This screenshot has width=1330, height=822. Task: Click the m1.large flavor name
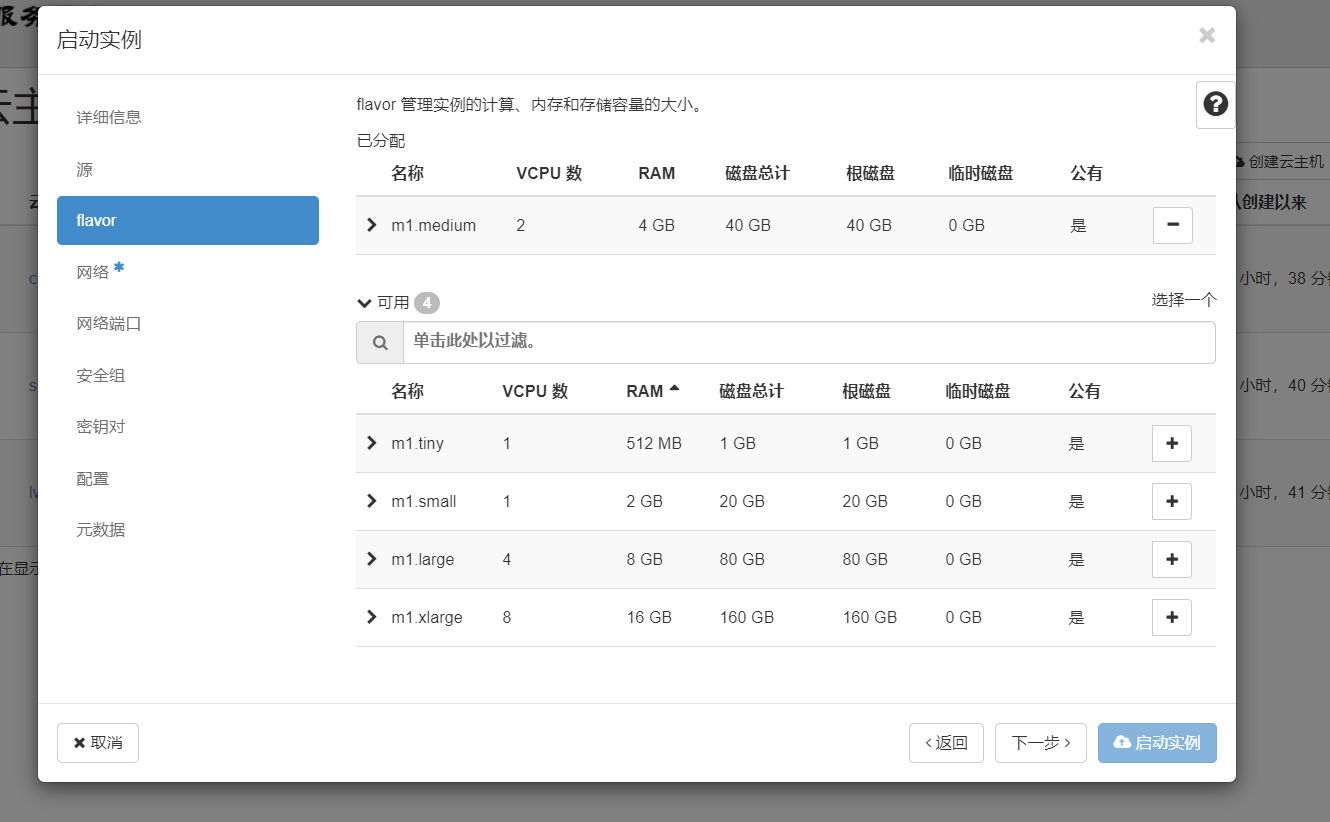click(423, 559)
